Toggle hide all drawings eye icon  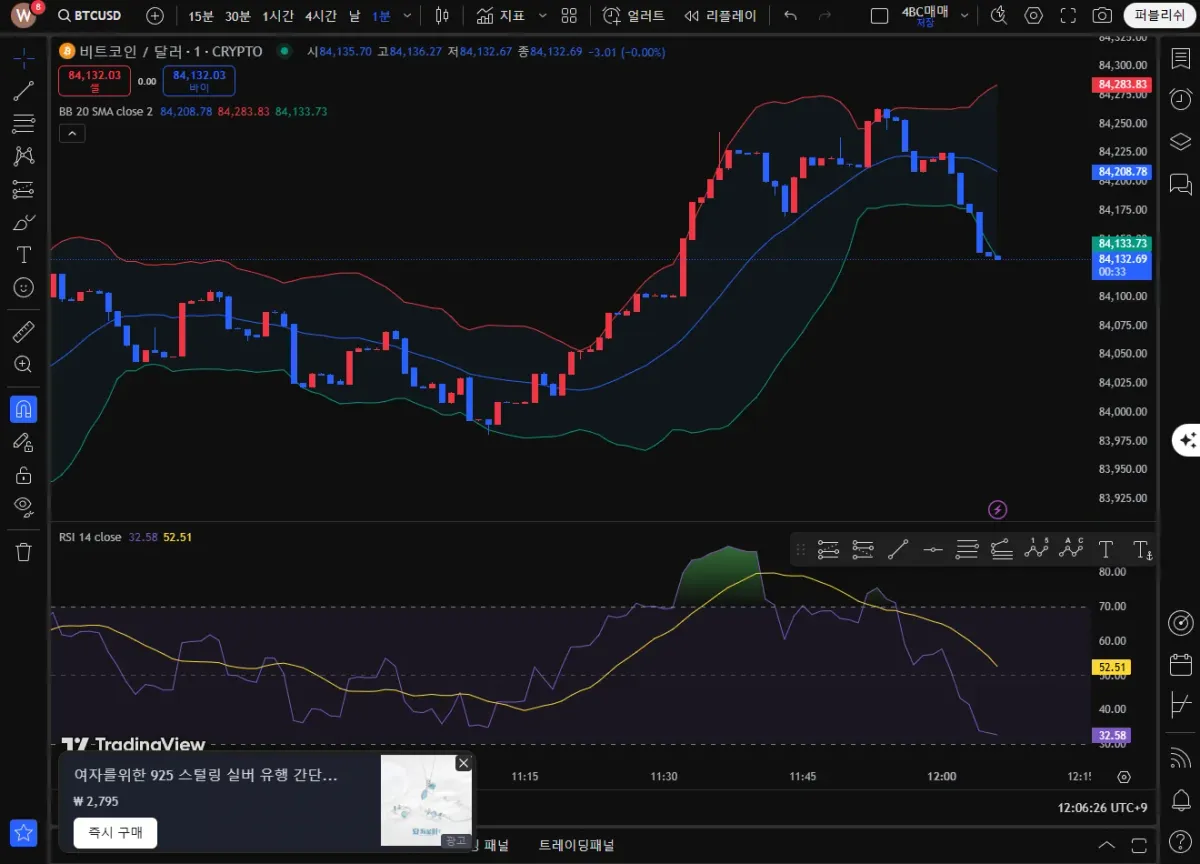tap(24, 507)
